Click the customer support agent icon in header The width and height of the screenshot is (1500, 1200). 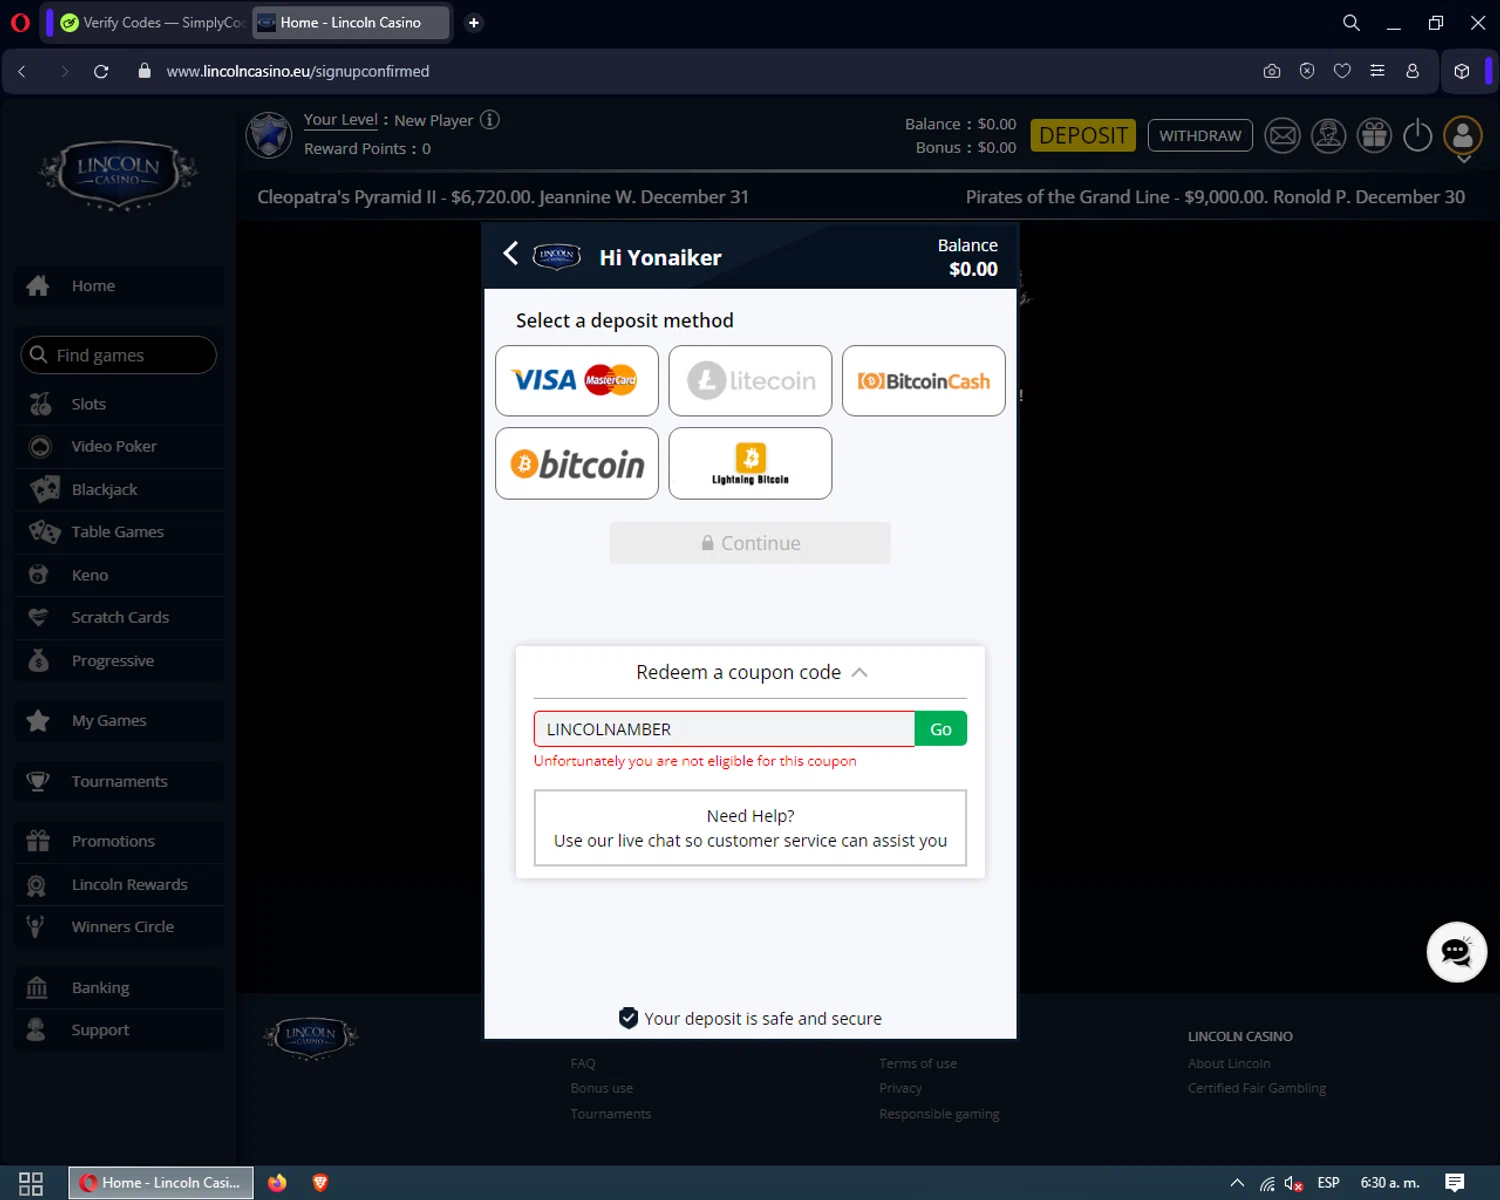tap(1328, 135)
